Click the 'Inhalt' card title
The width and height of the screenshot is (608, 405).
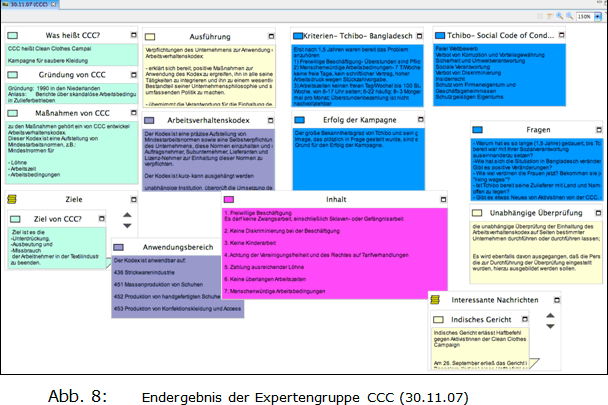[336, 199]
